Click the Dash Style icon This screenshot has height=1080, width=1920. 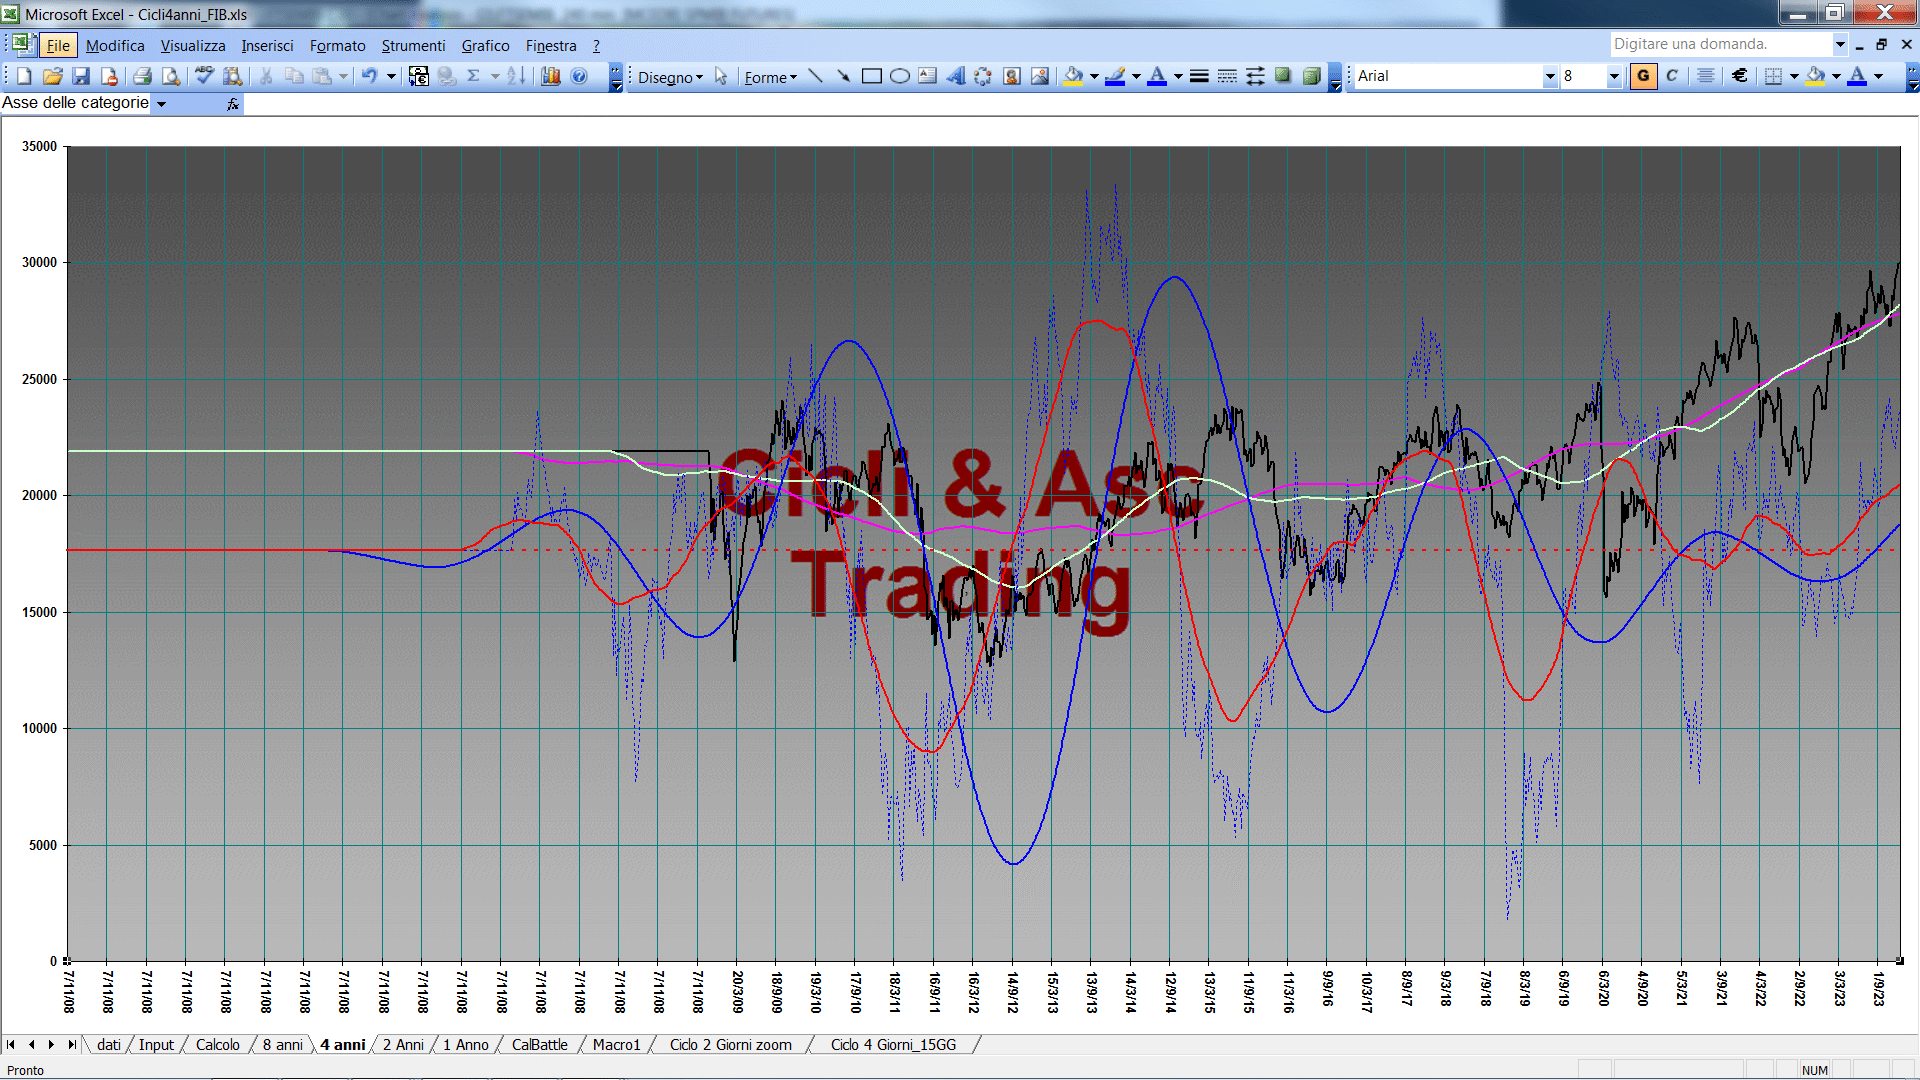[x=1227, y=76]
